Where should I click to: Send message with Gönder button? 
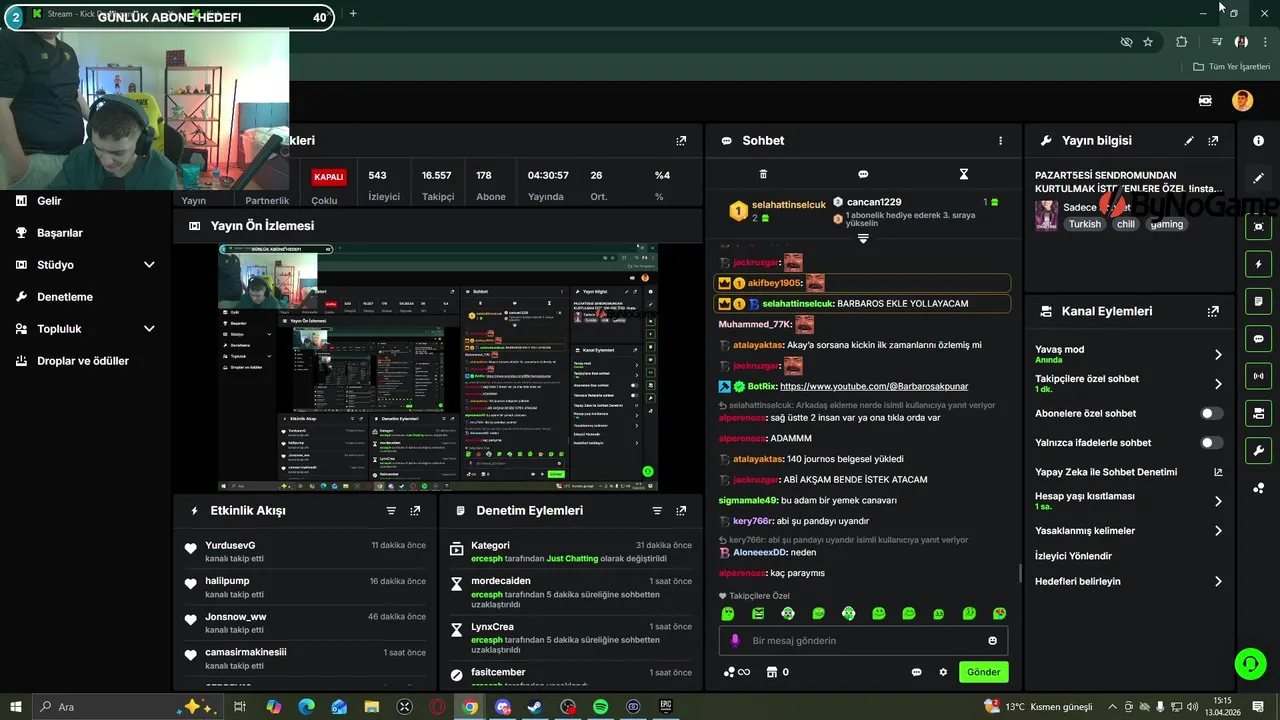pos(983,672)
